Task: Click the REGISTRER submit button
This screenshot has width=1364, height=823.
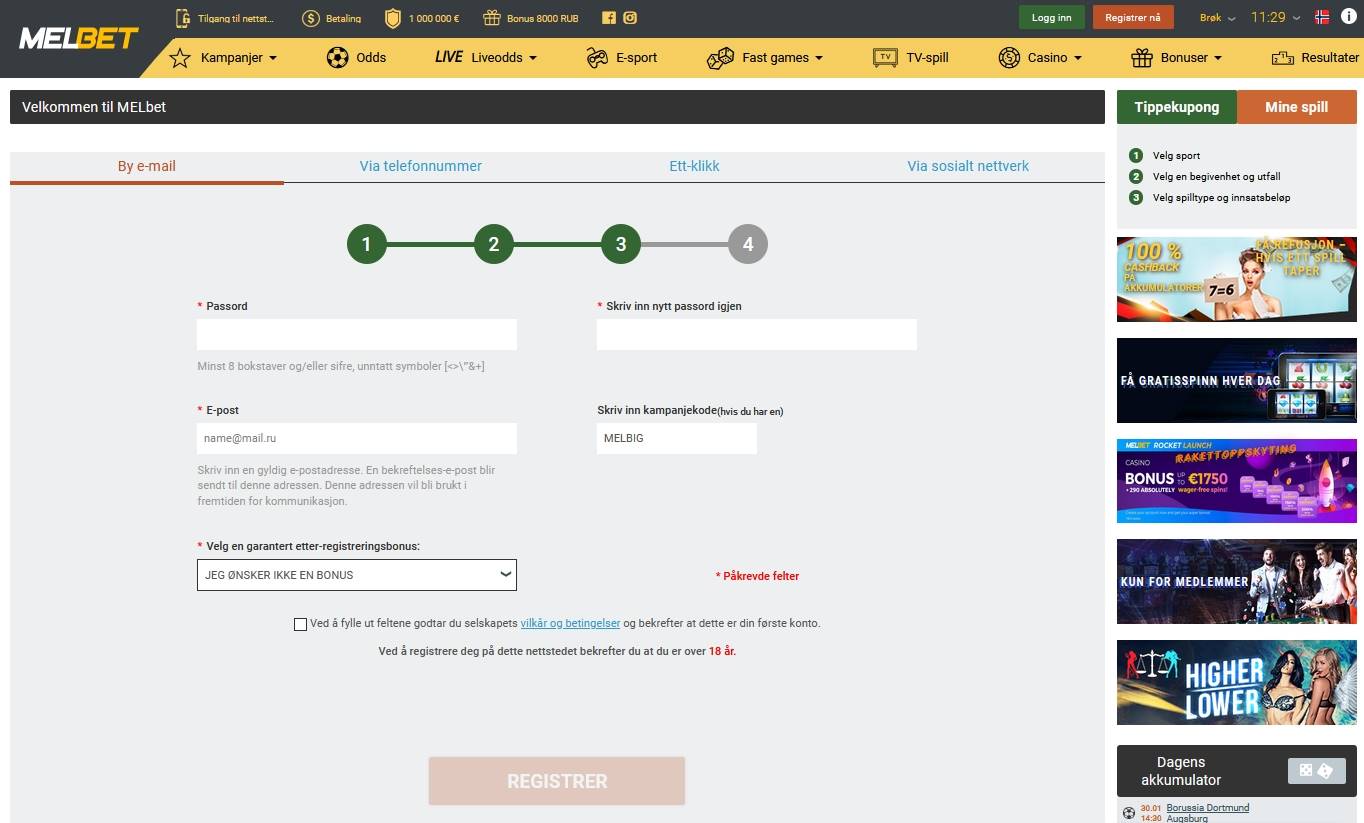Action: (x=557, y=781)
